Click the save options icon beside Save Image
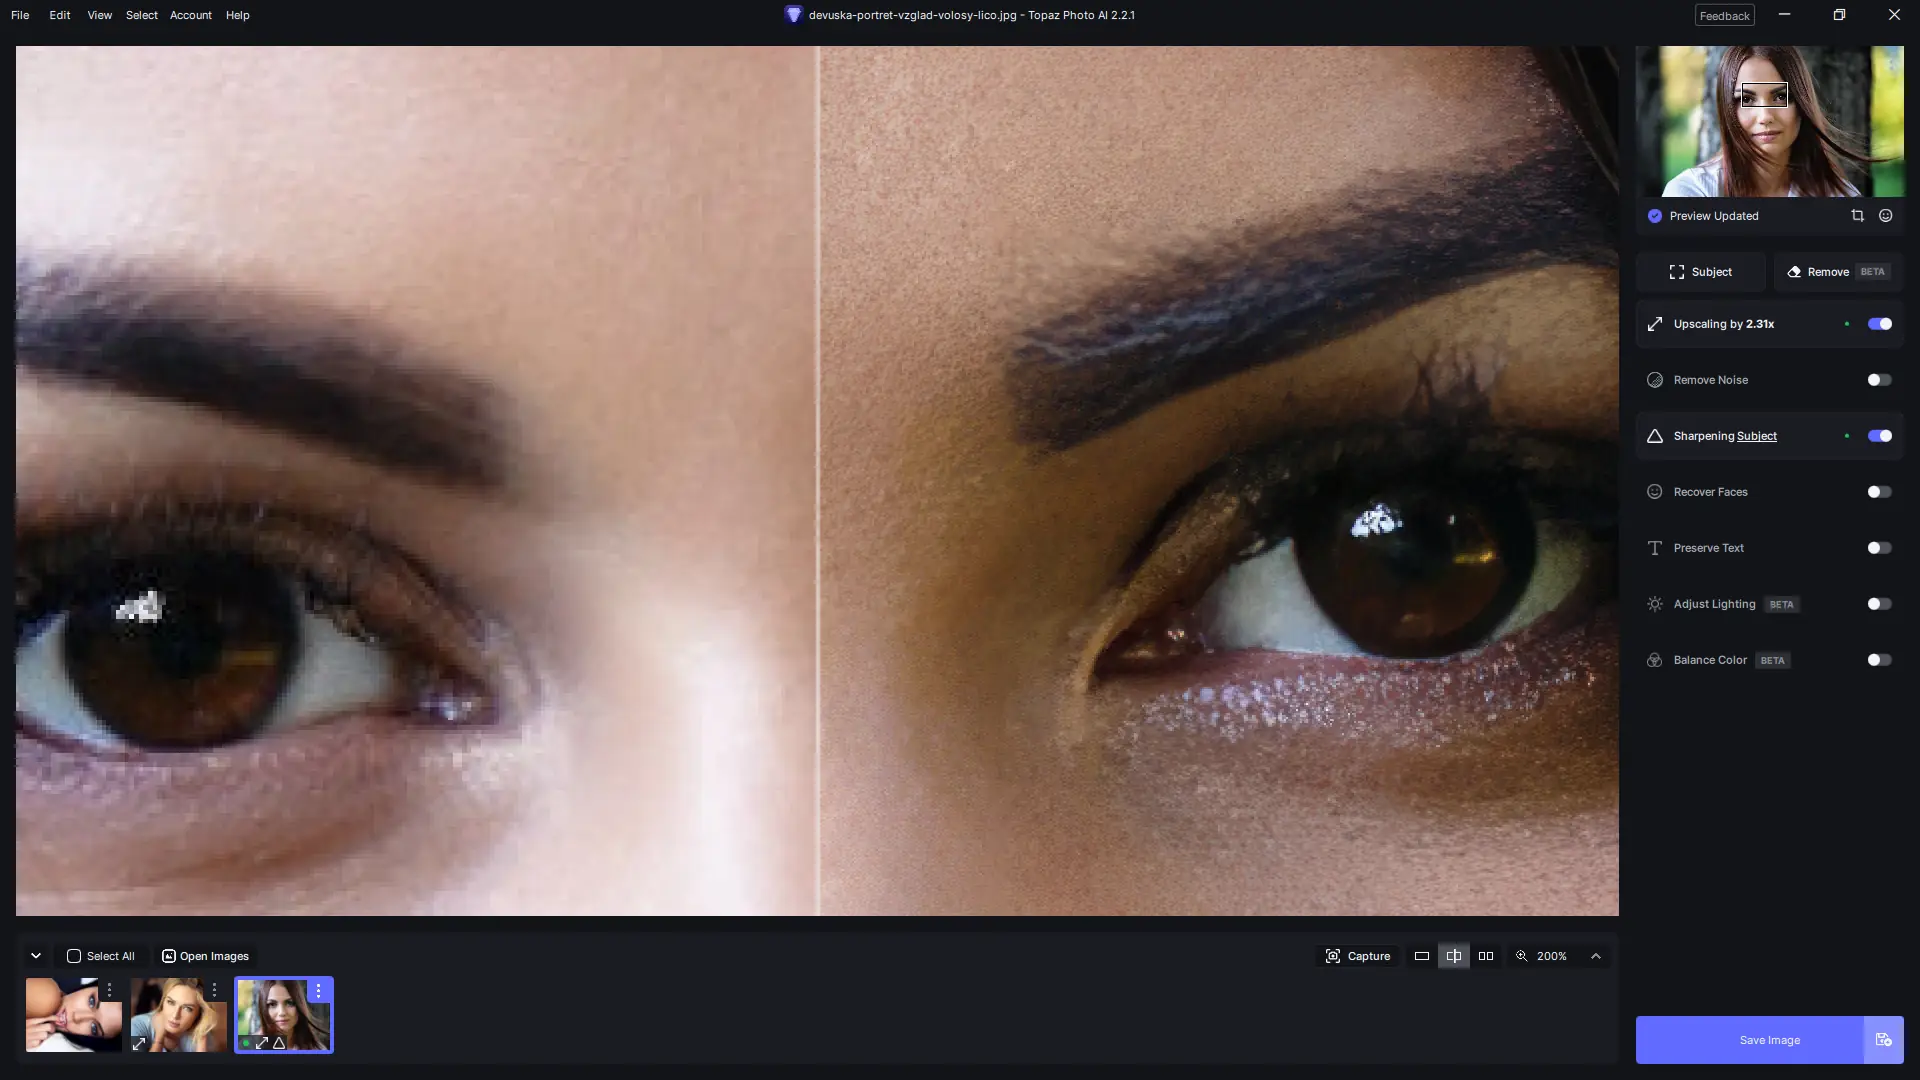The width and height of the screenshot is (1920, 1080). point(1883,1040)
